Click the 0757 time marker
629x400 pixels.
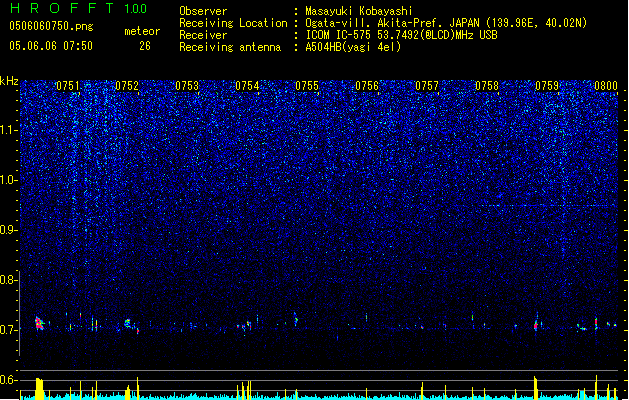(427, 86)
